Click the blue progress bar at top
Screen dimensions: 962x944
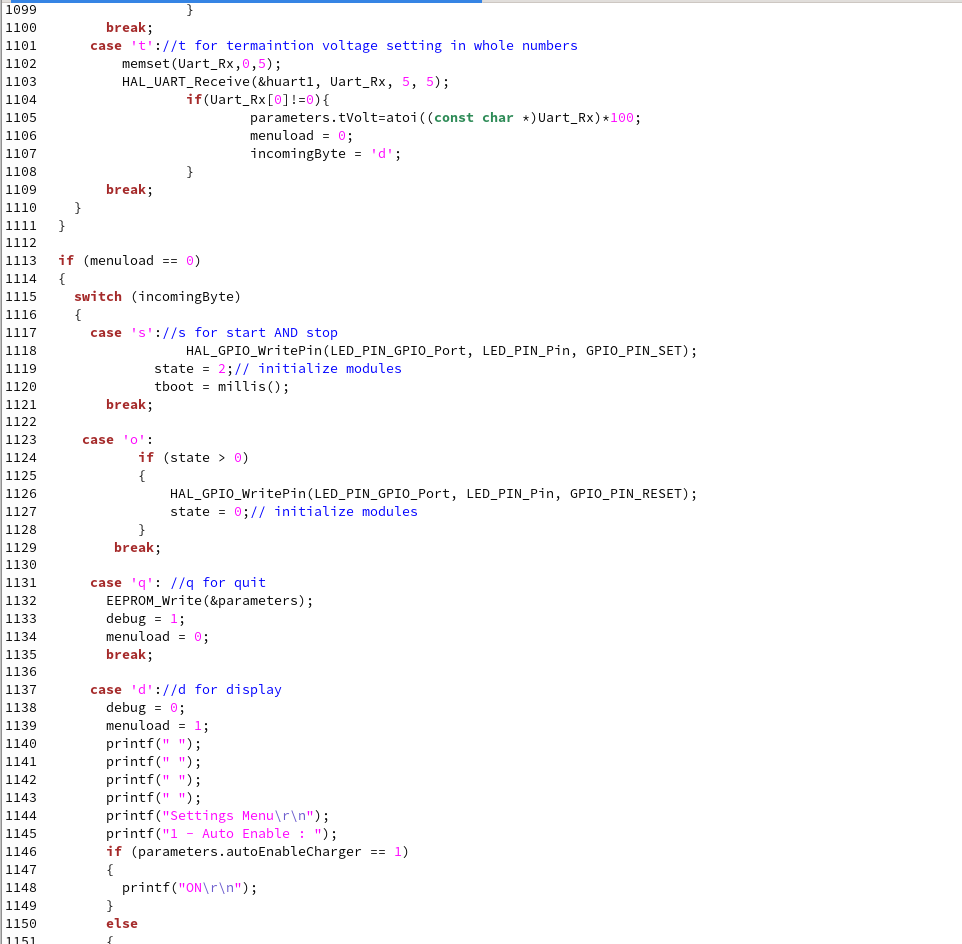(240, 2)
